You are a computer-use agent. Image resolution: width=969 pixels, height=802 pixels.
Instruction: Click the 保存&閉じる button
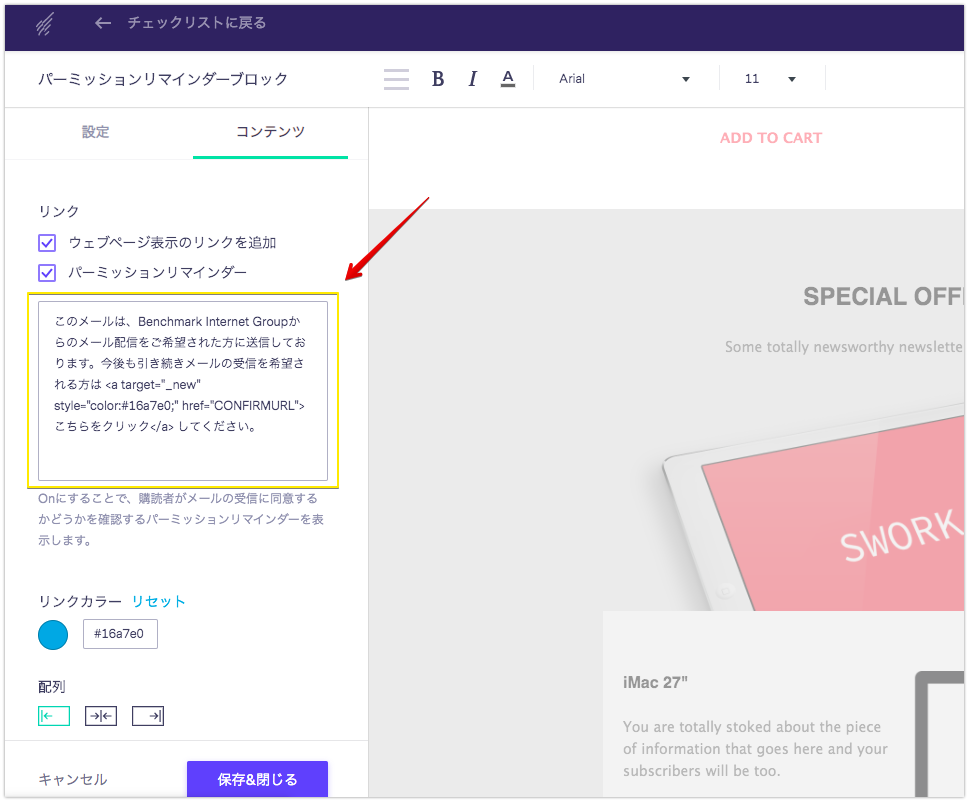(257, 778)
